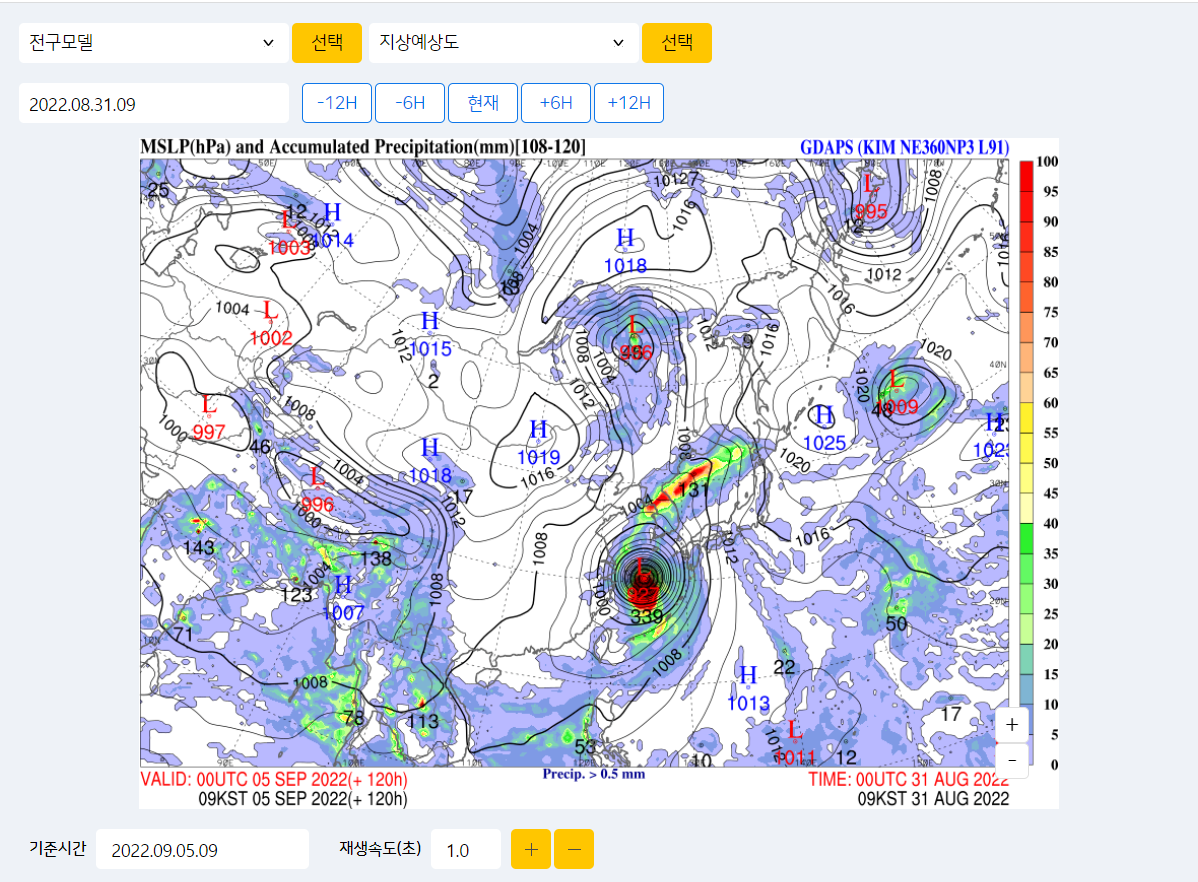The image size is (1198, 882).
Task: Zoom out the map with minus icon
Action: [1012, 760]
